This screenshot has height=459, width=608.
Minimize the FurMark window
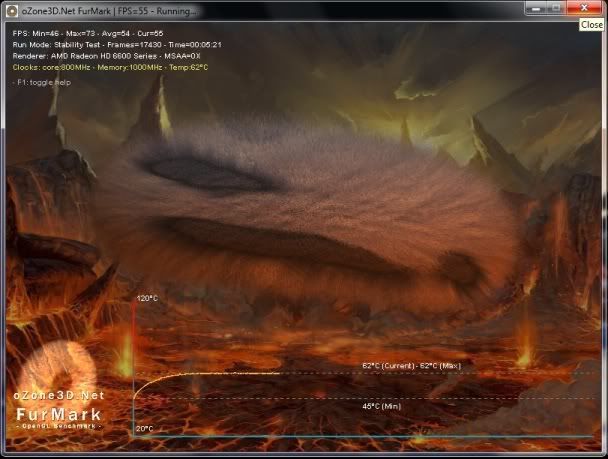[536, 8]
